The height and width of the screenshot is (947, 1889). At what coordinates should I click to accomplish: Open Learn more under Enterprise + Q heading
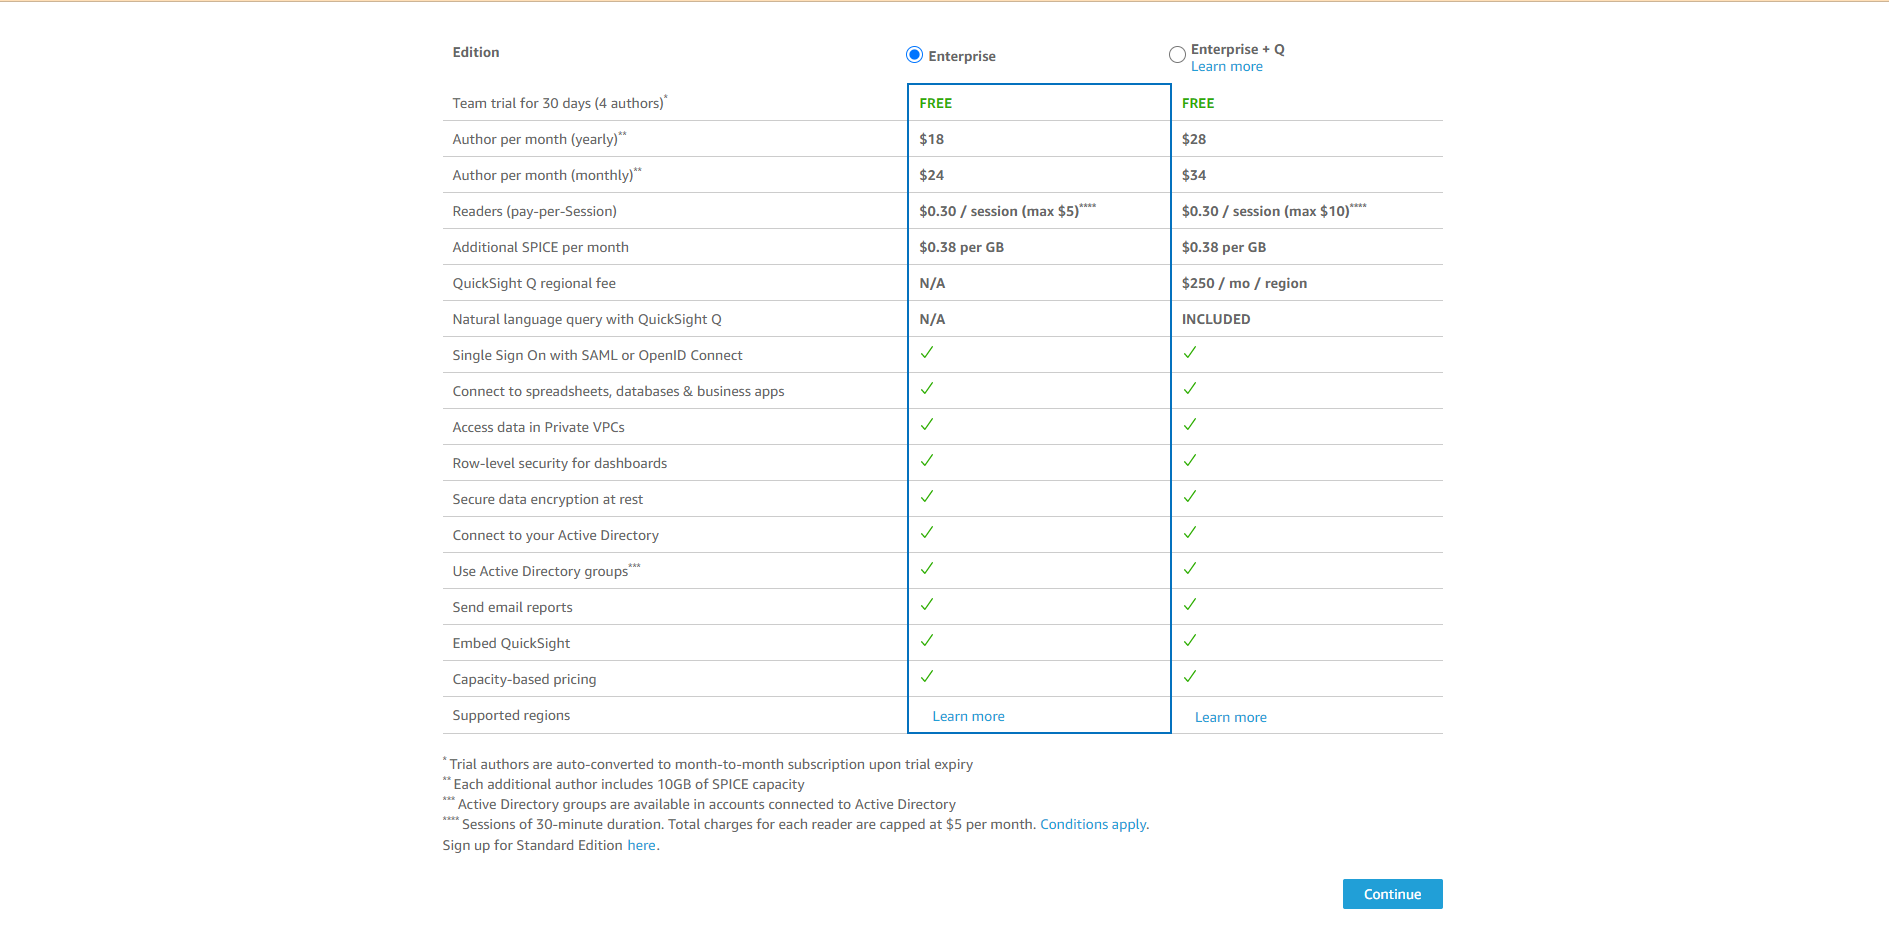pos(1226,67)
